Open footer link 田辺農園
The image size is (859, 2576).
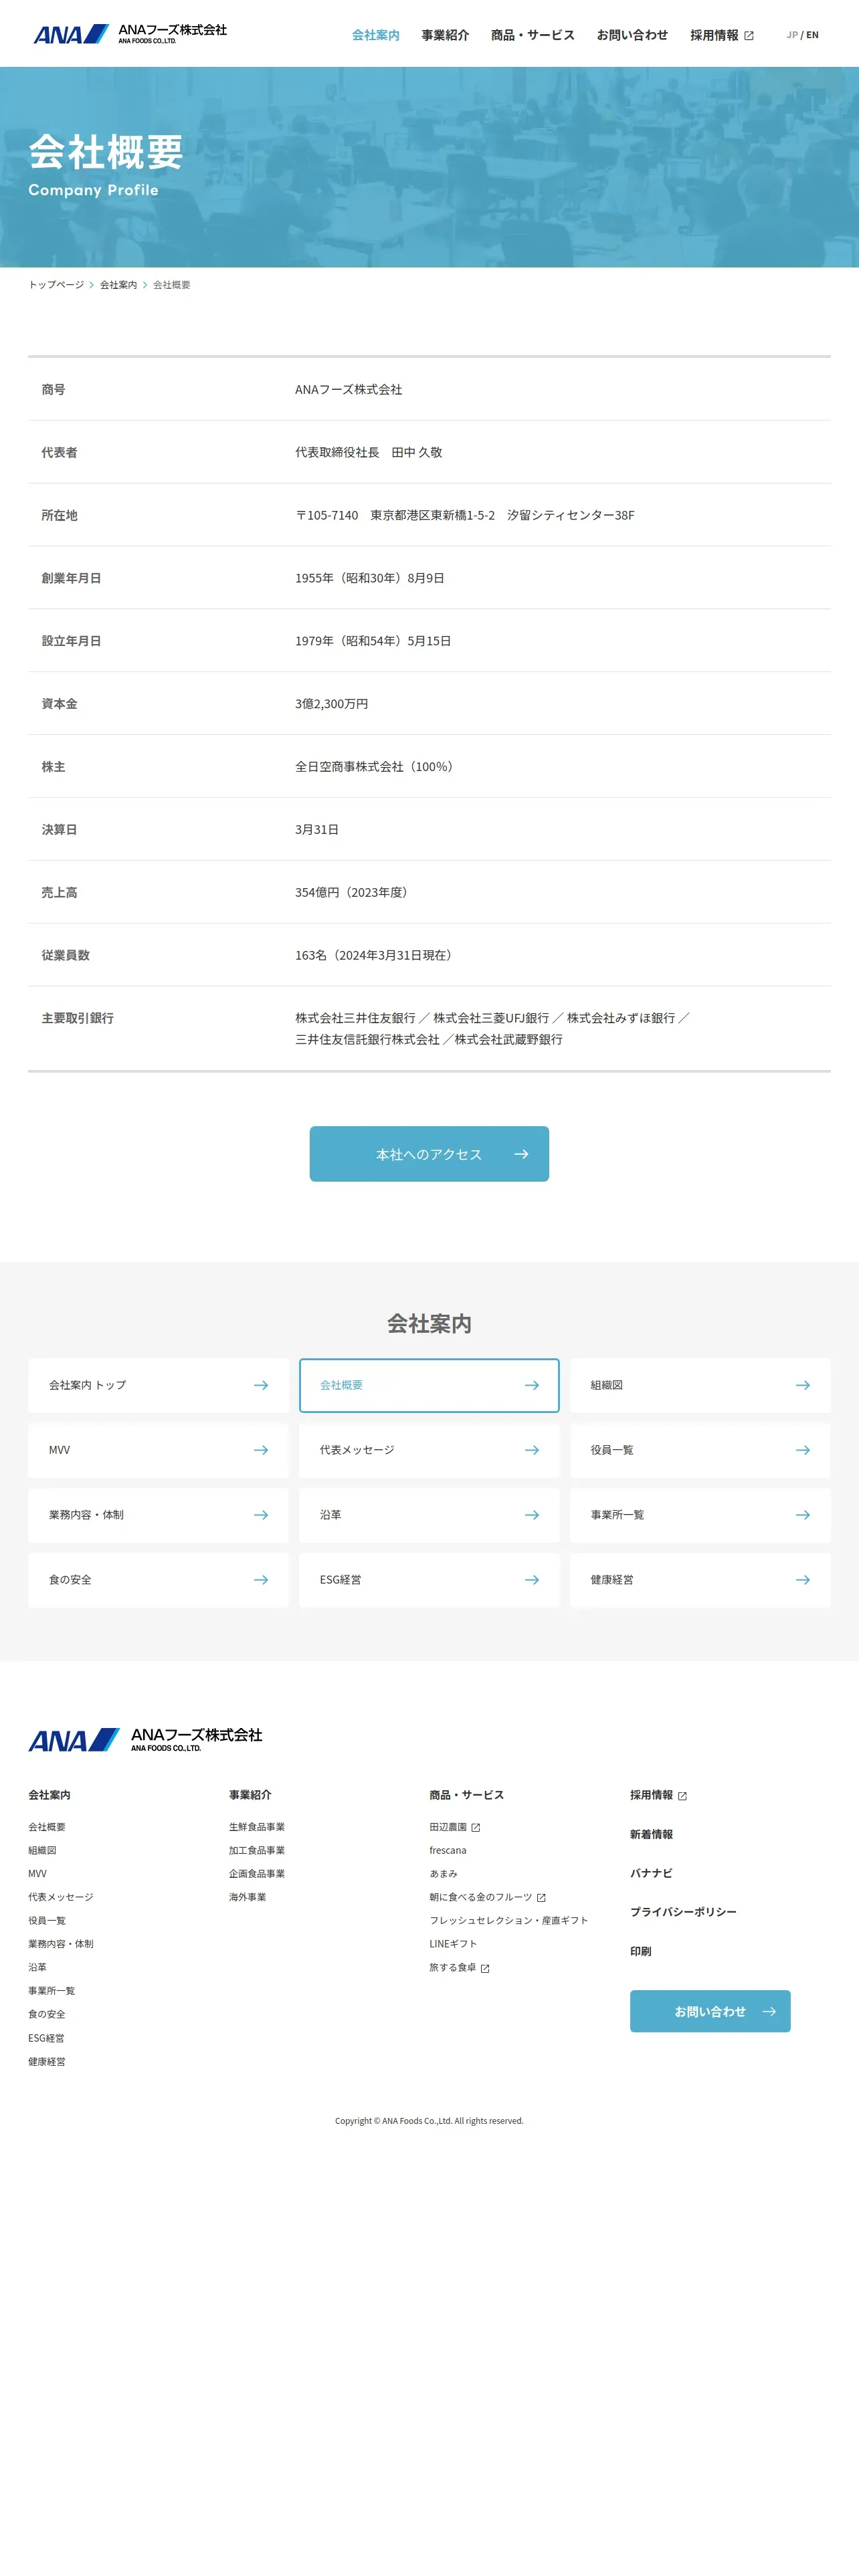(x=448, y=1827)
